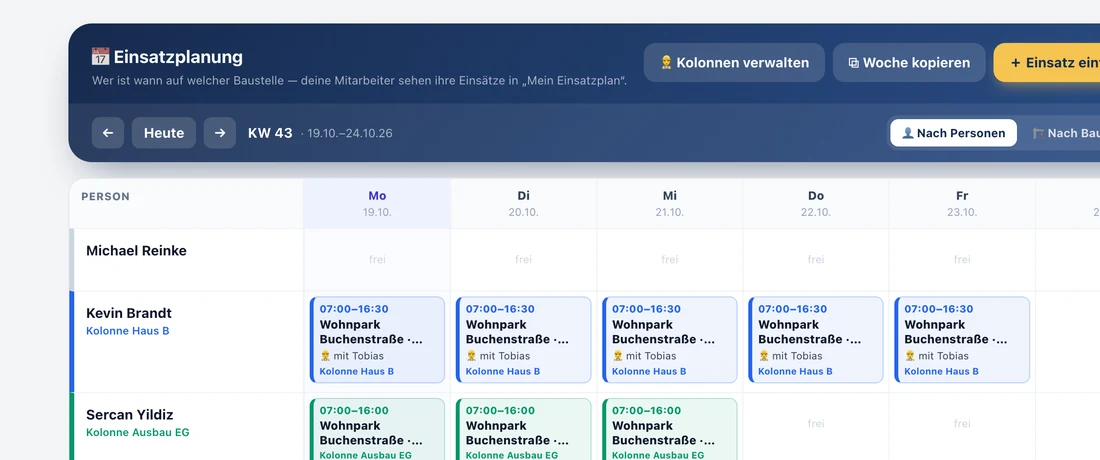Select the Fr 23.10. column header
Image resolution: width=1100 pixels, height=460 pixels.
962,203
